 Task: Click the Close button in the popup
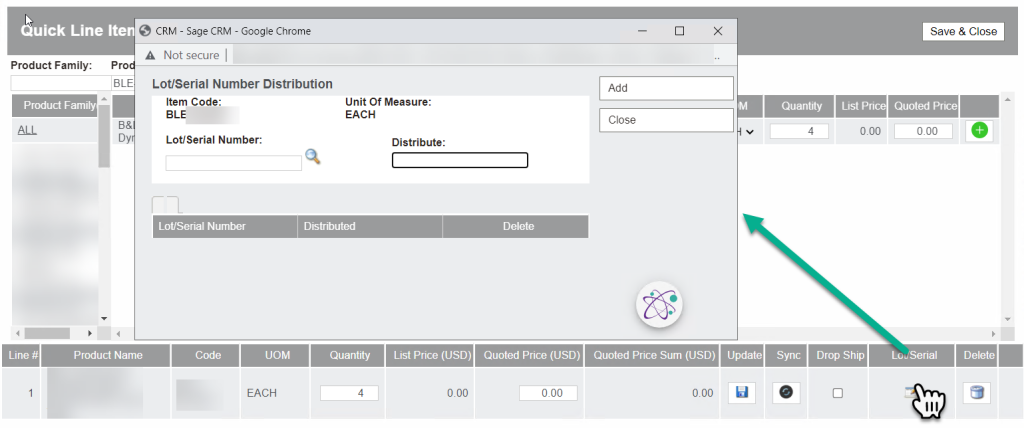coord(666,120)
